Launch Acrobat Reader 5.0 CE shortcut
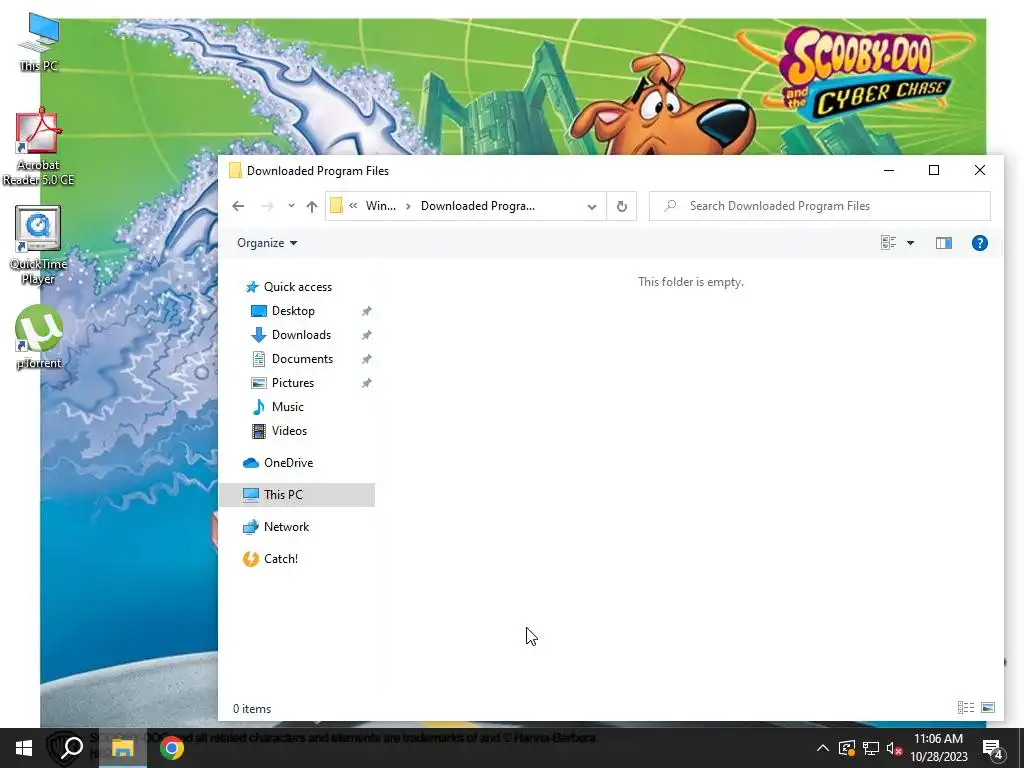Screen dimensions: 1024x768 39,147
